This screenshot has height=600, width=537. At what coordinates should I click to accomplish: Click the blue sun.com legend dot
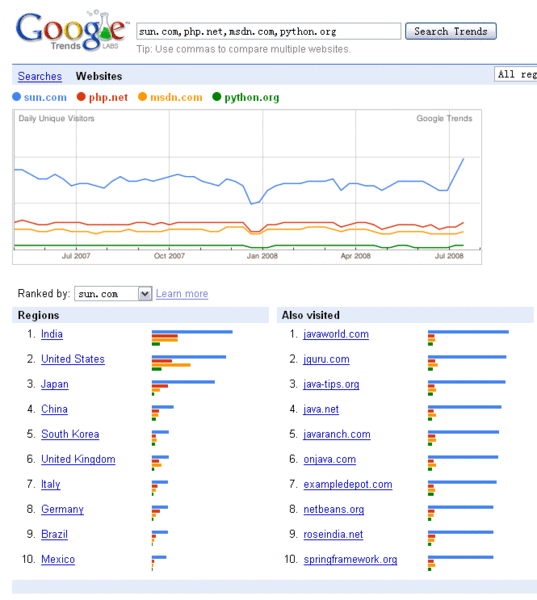(16, 97)
